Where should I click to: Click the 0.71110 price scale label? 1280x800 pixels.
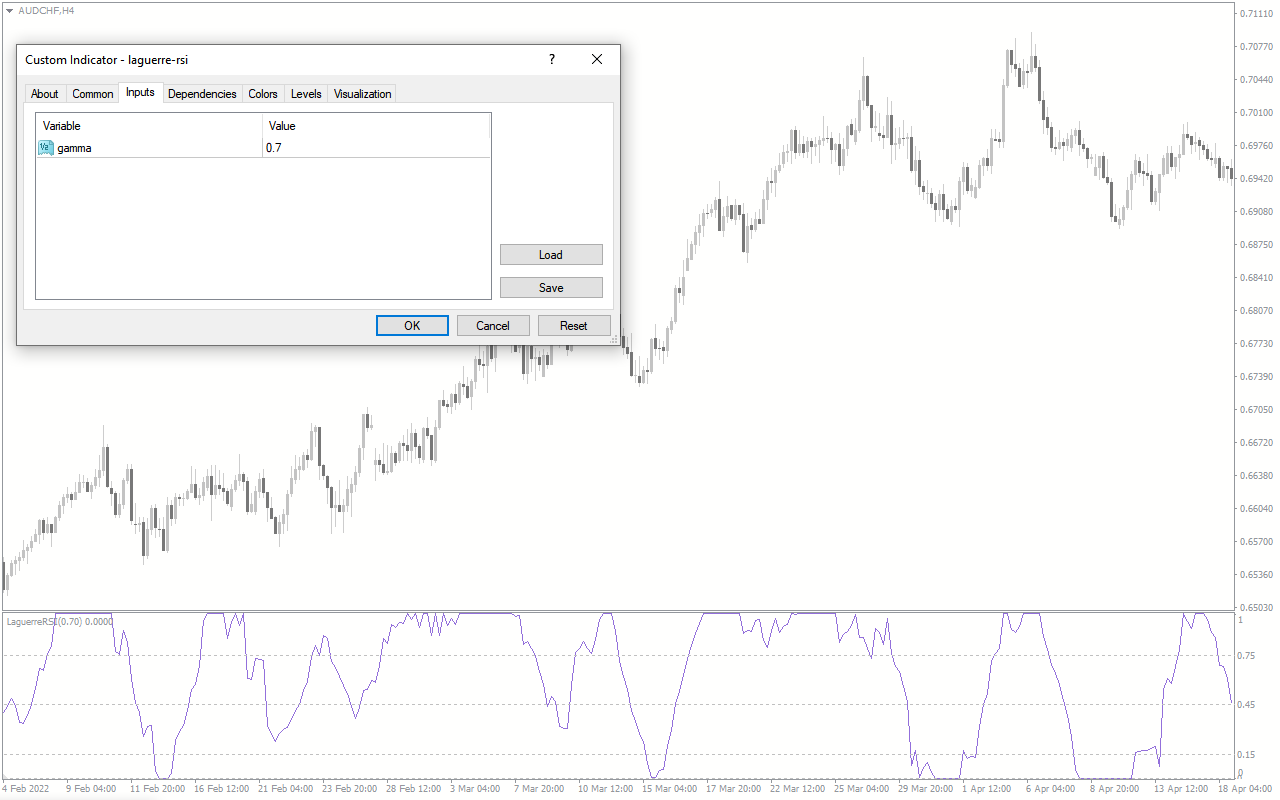click(x=1256, y=13)
